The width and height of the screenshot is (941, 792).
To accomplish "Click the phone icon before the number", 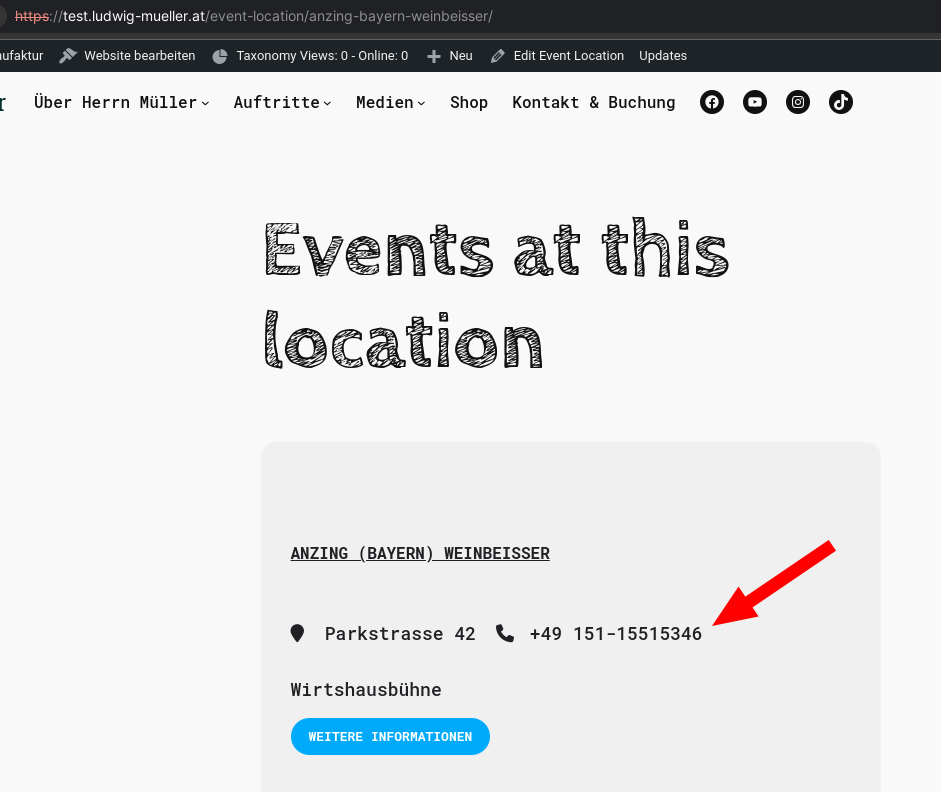I will pos(505,633).
